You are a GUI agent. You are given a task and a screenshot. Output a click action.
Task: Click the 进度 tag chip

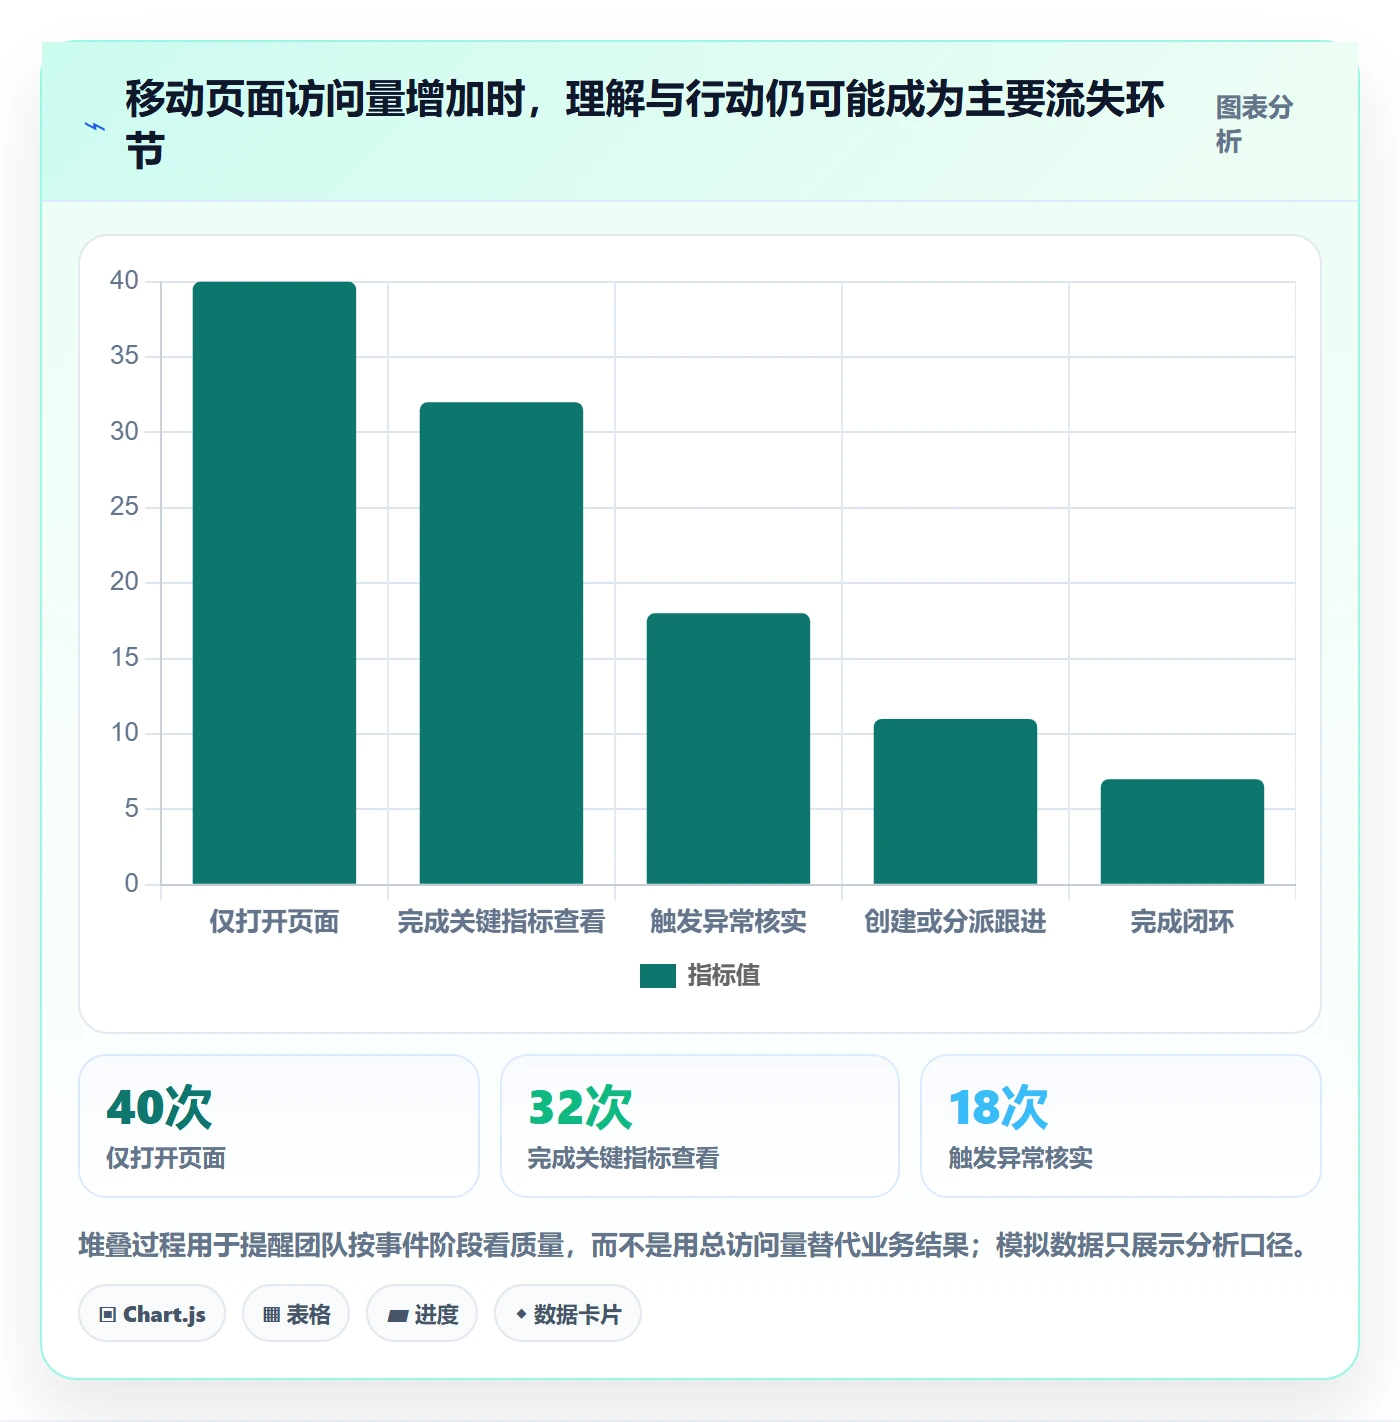coord(422,1314)
